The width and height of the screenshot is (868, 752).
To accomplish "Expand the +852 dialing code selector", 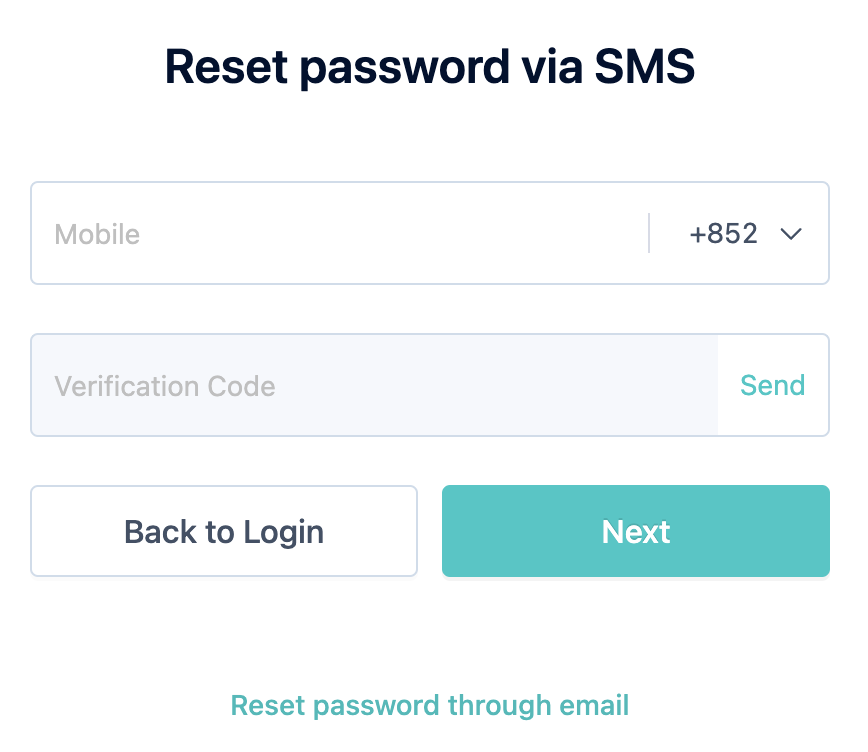I will coord(745,233).
